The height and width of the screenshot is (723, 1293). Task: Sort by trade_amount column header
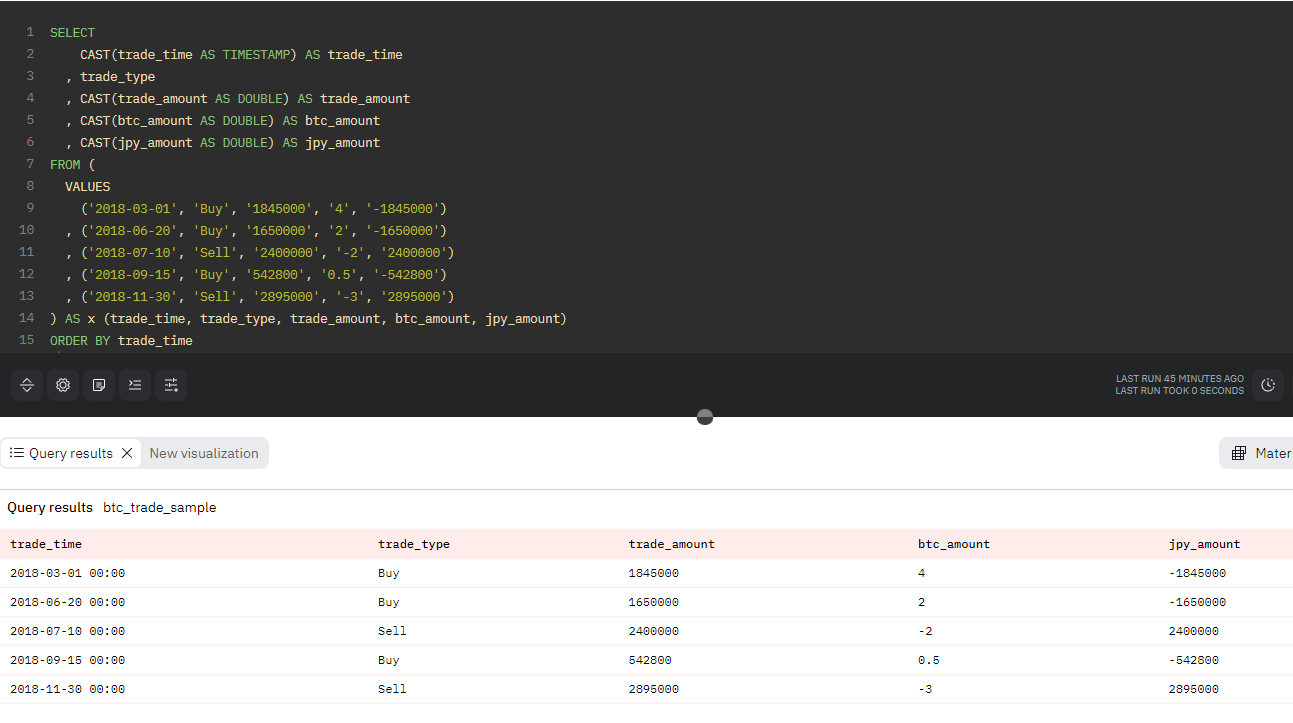point(672,544)
